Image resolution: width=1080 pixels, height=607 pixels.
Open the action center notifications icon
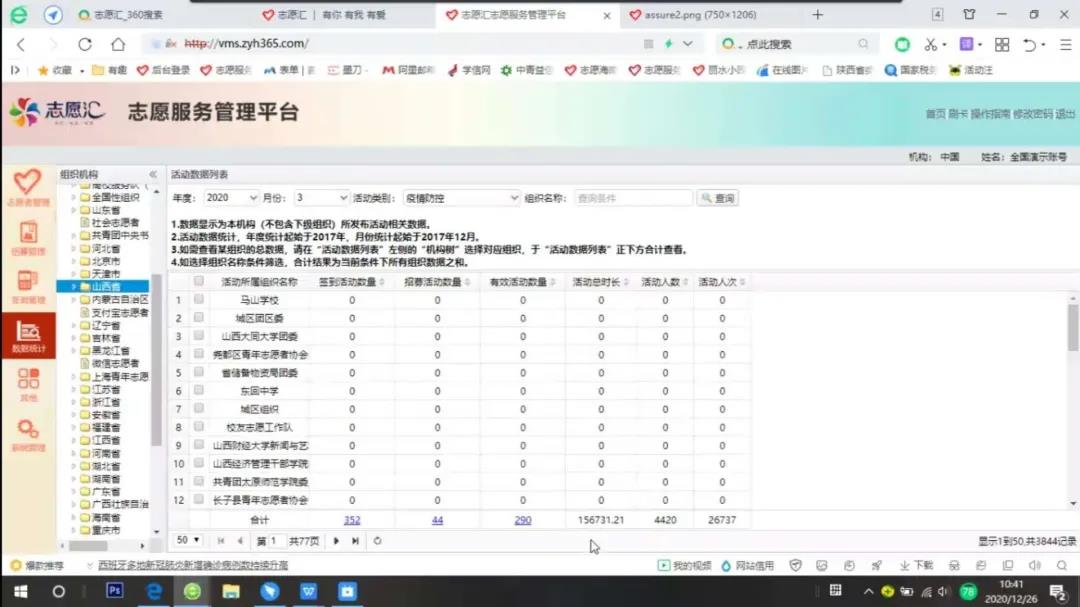tap(1057, 591)
